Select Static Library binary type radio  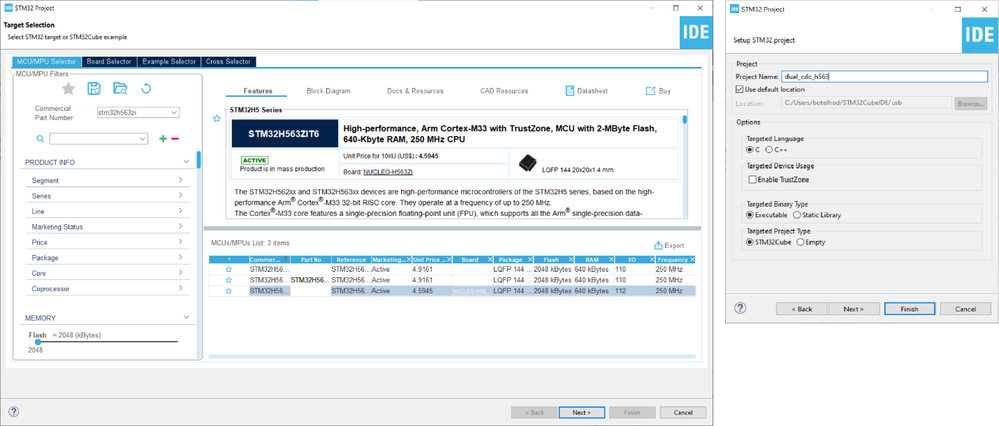click(x=797, y=215)
